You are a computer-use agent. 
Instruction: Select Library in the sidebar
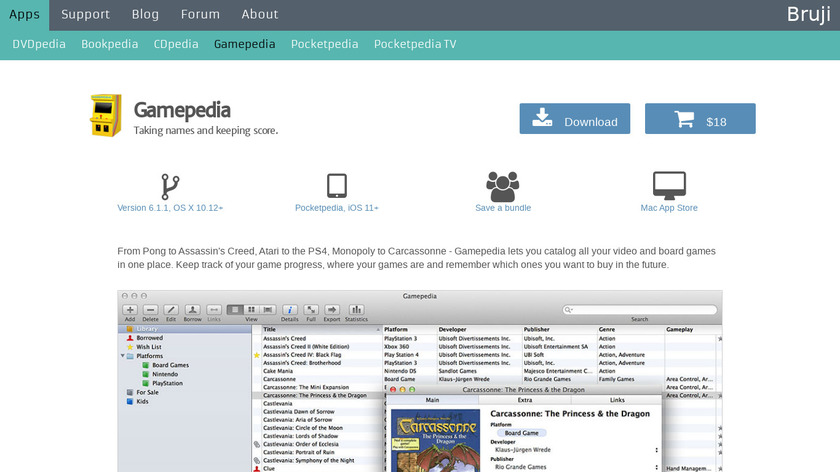click(x=185, y=329)
